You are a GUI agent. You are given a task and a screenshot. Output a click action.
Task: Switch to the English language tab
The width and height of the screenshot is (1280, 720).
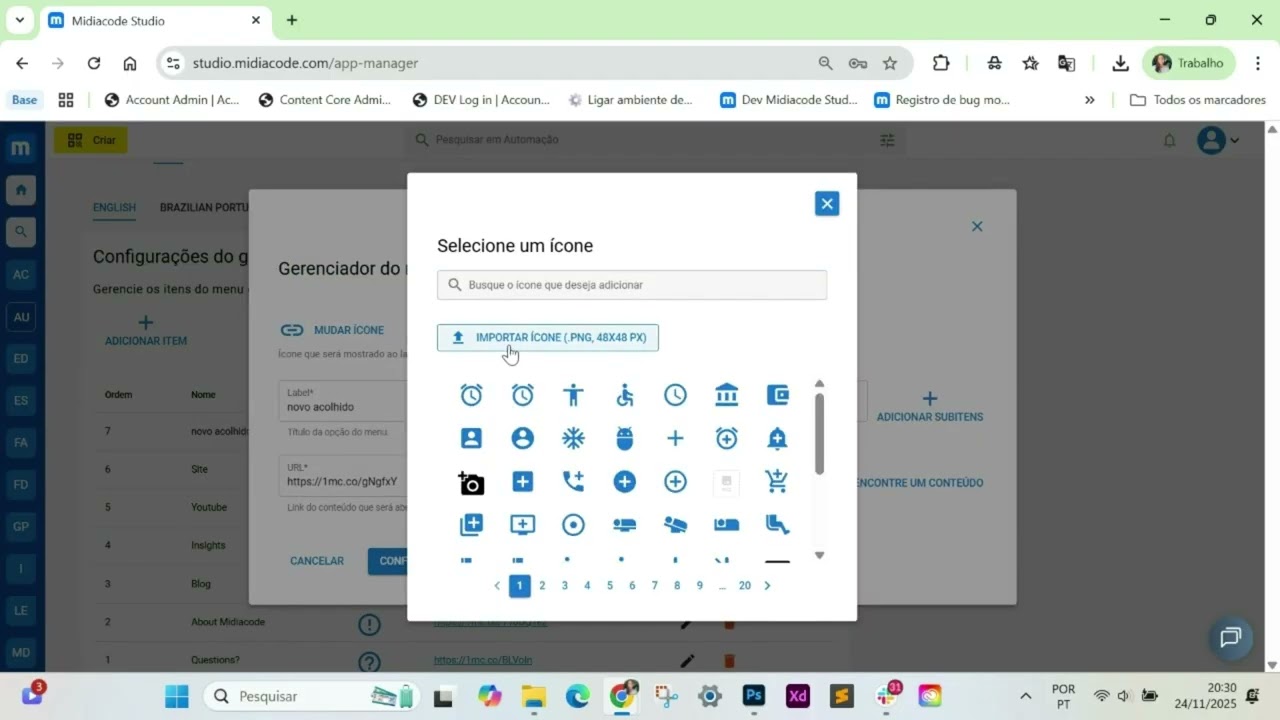tap(114, 208)
